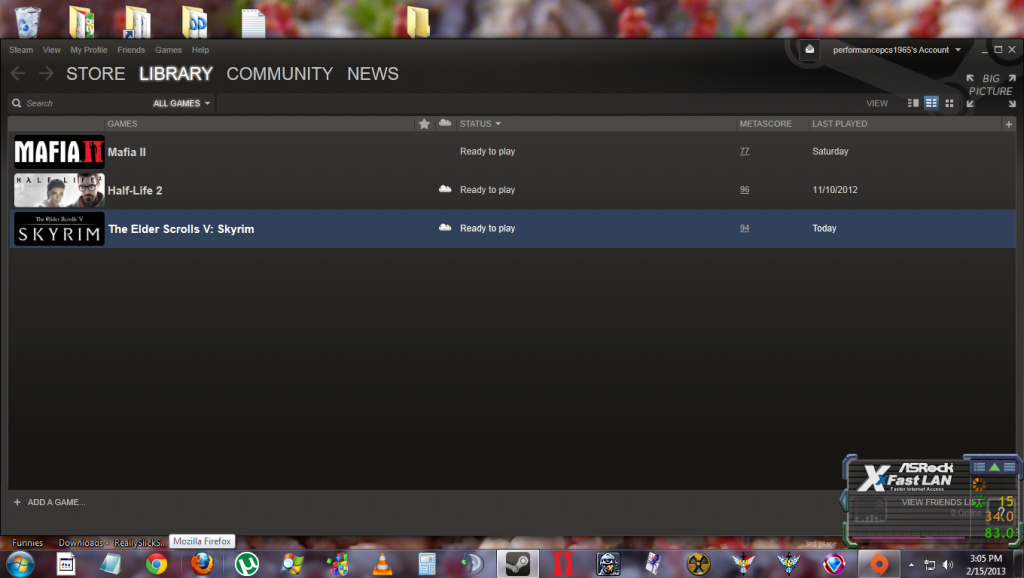The width and height of the screenshot is (1024, 578).
Task: Select The Elder Scrolls V: Skyrim title
Action: coord(181,229)
